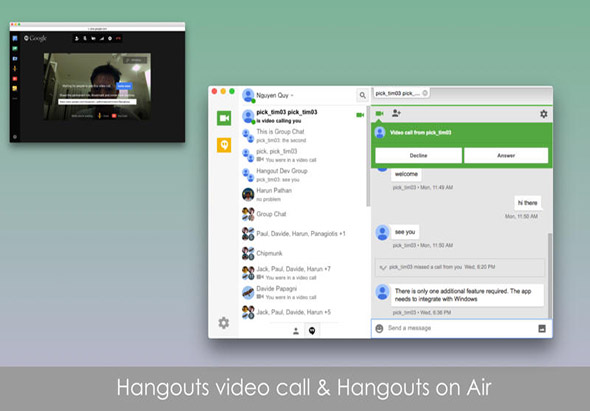This screenshot has width=590, height=411.
Task: Close the pick_tim03 chat tab
Action: (425, 93)
